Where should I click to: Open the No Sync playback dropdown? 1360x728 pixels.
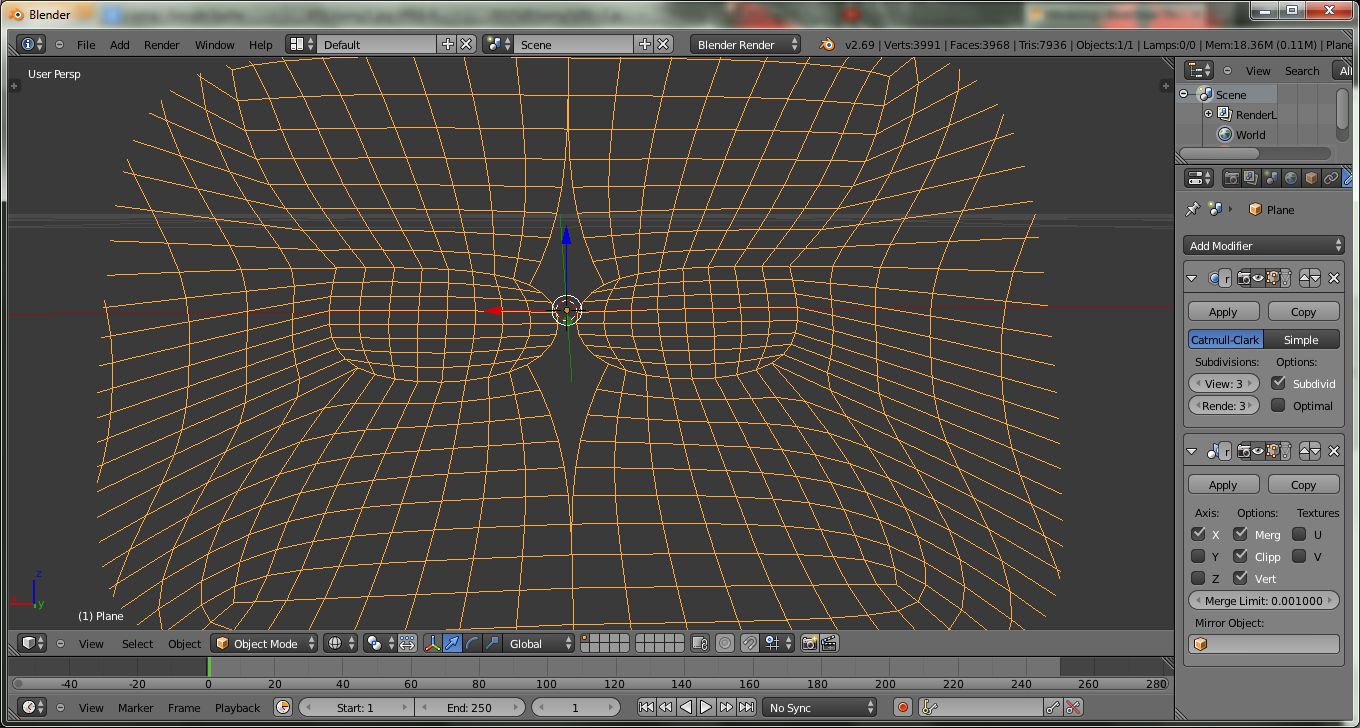pos(820,708)
